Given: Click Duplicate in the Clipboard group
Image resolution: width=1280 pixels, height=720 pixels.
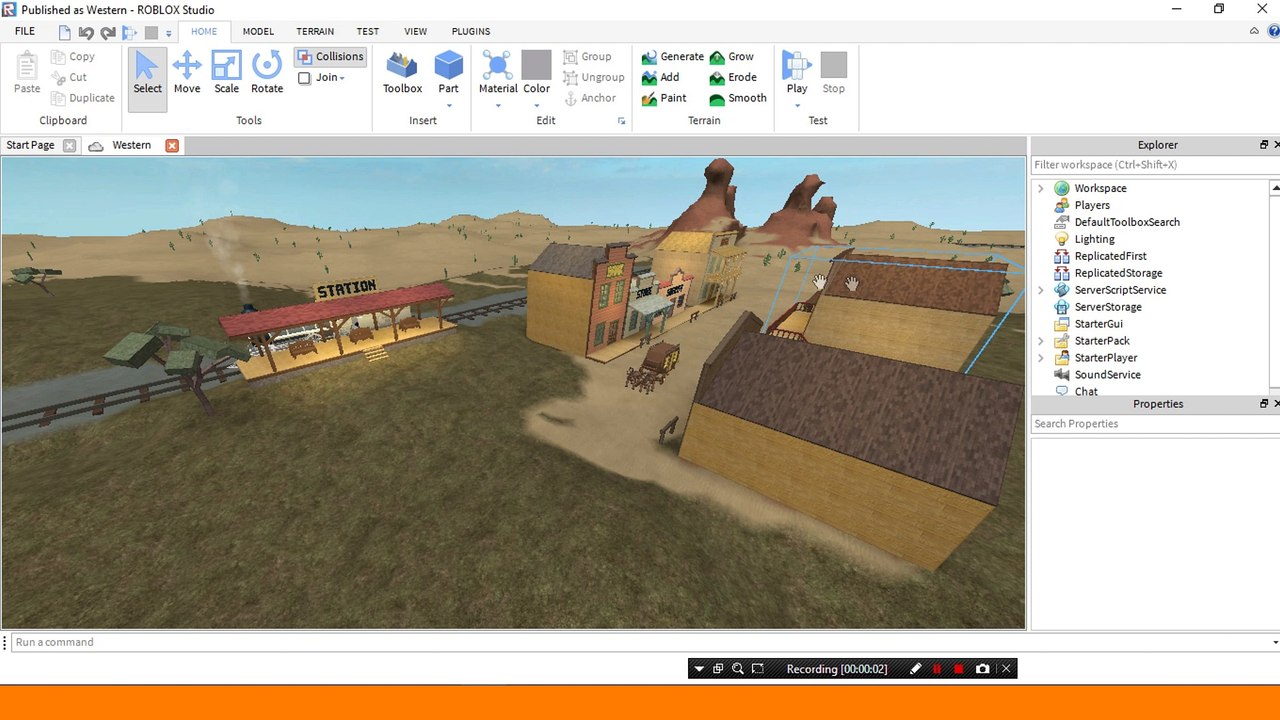Looking at the screenshot, I should coord(83,98).
